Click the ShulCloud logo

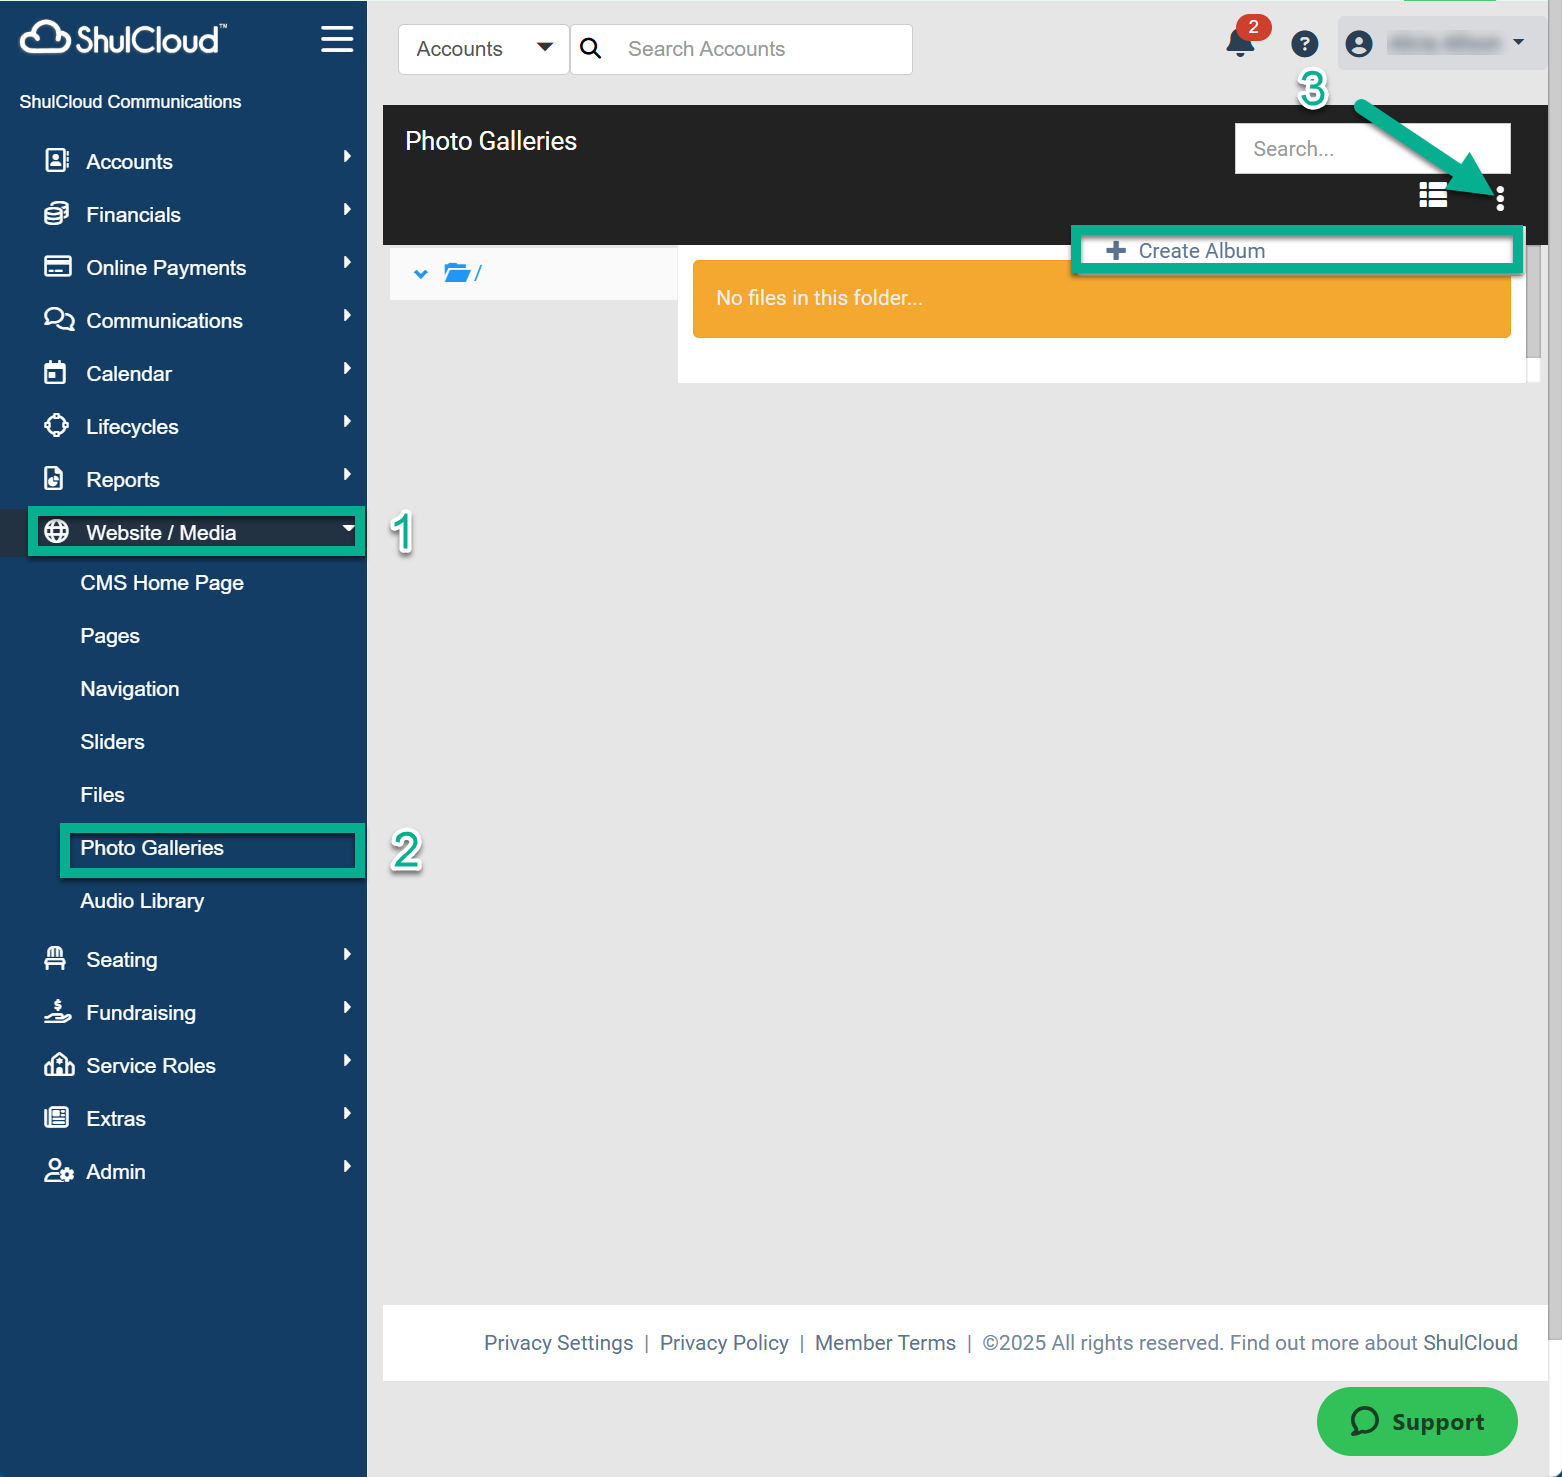[123, 39]
